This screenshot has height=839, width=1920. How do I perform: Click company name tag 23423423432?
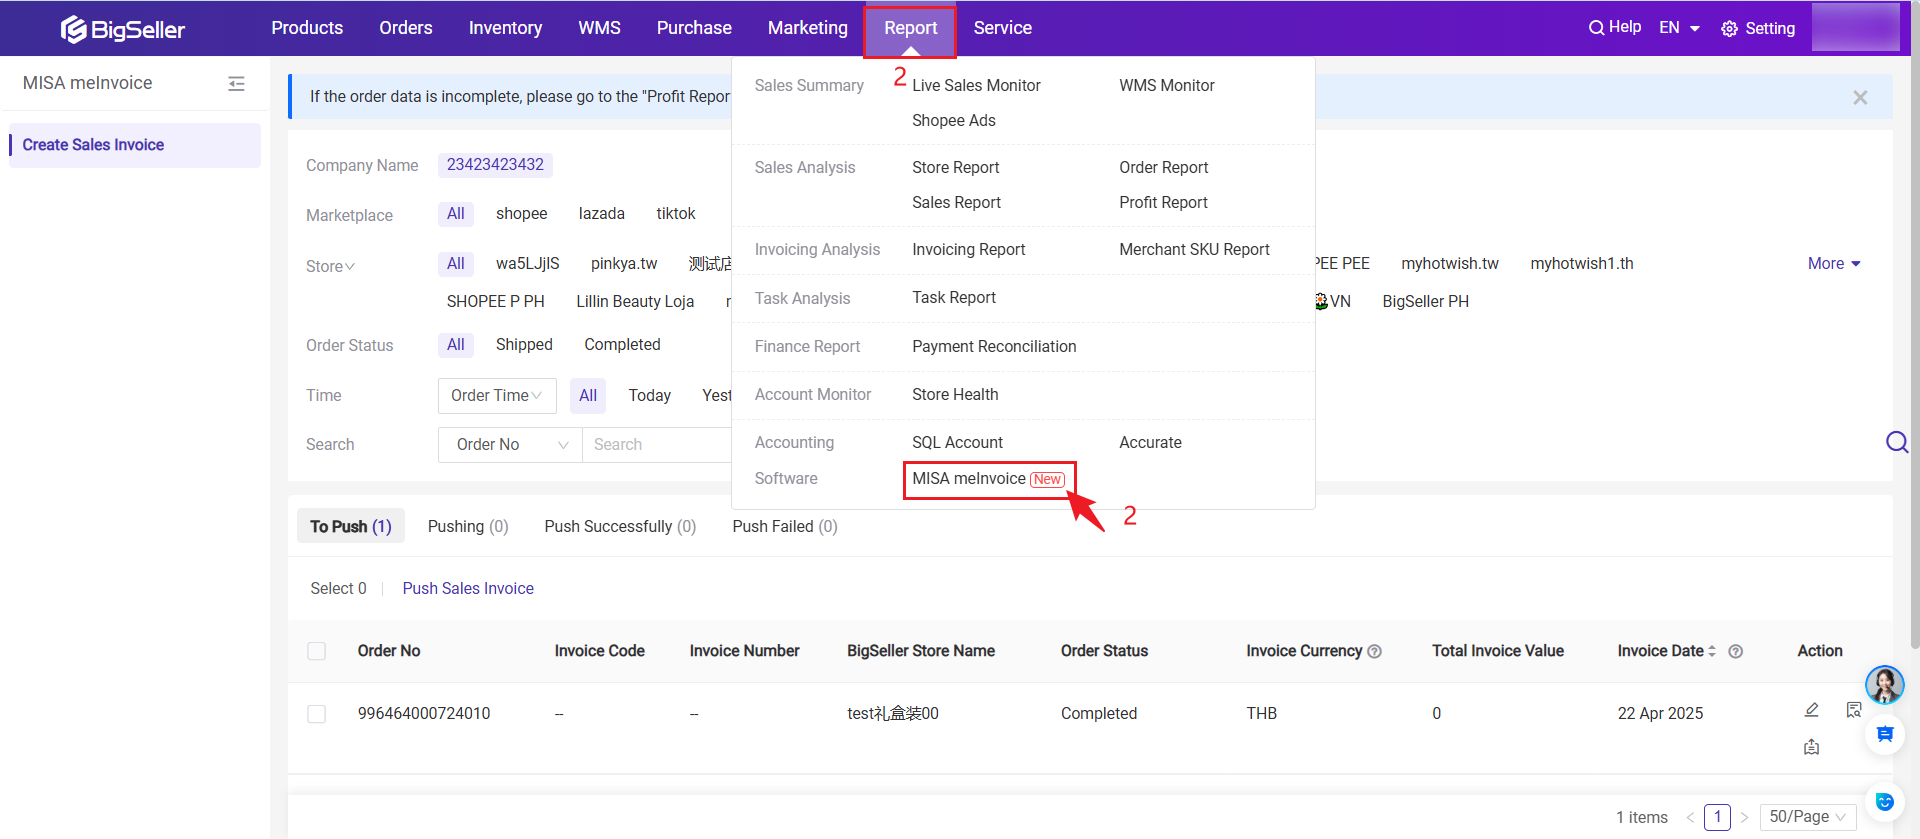pos(495,165)
